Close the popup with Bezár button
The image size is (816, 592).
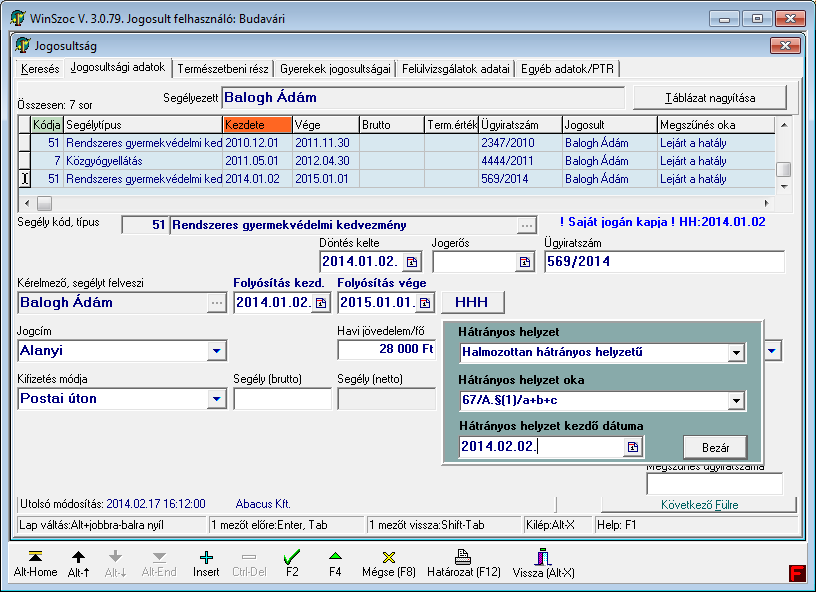click(x=715, y=447)
